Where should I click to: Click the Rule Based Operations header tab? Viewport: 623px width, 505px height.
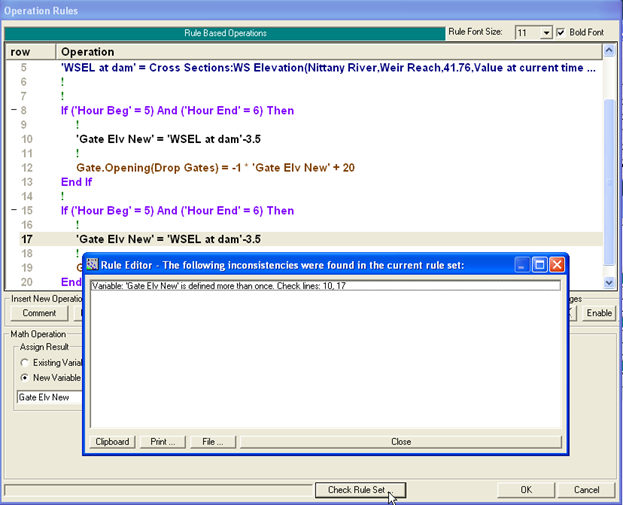point(225,33)
